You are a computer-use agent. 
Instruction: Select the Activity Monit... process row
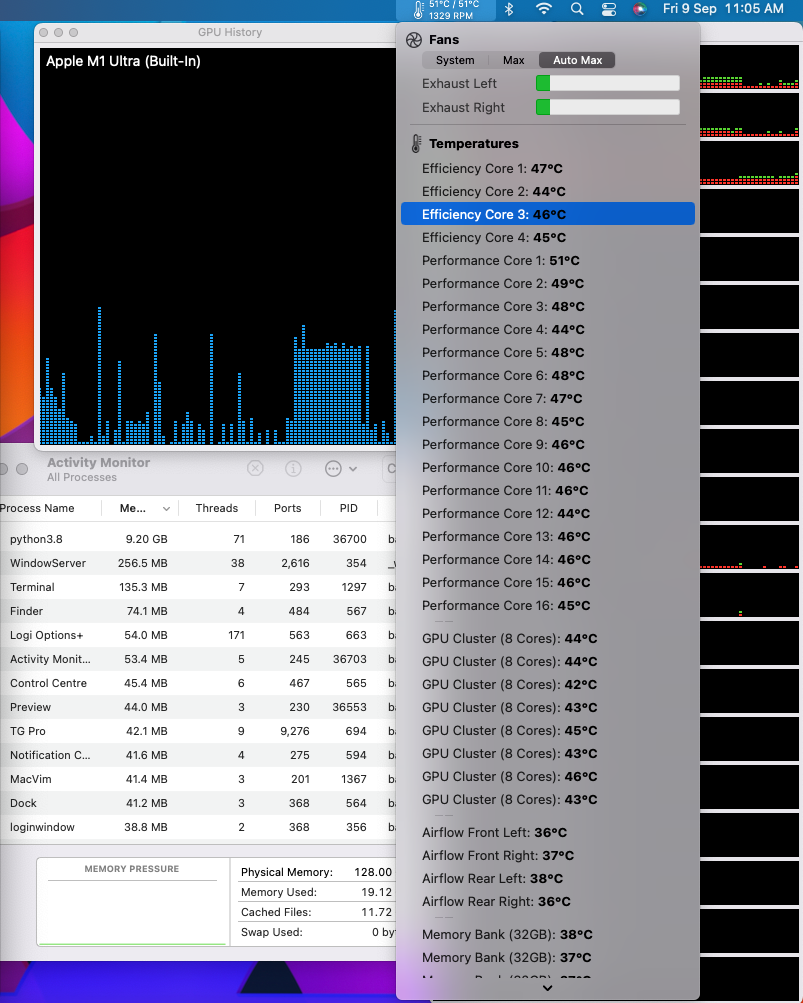[x=198, y=659]
